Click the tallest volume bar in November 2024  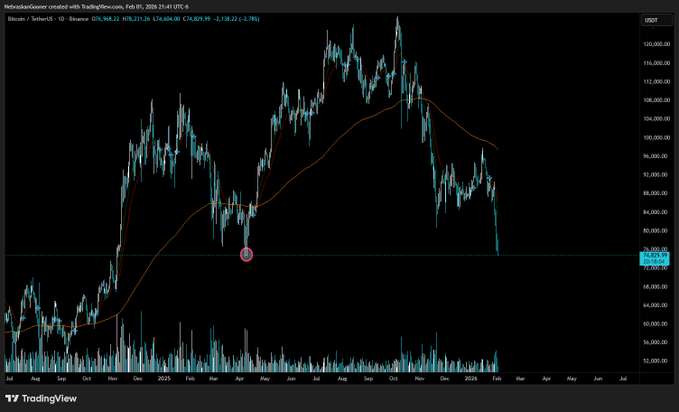pyautogui.click(x=116, y=343)
